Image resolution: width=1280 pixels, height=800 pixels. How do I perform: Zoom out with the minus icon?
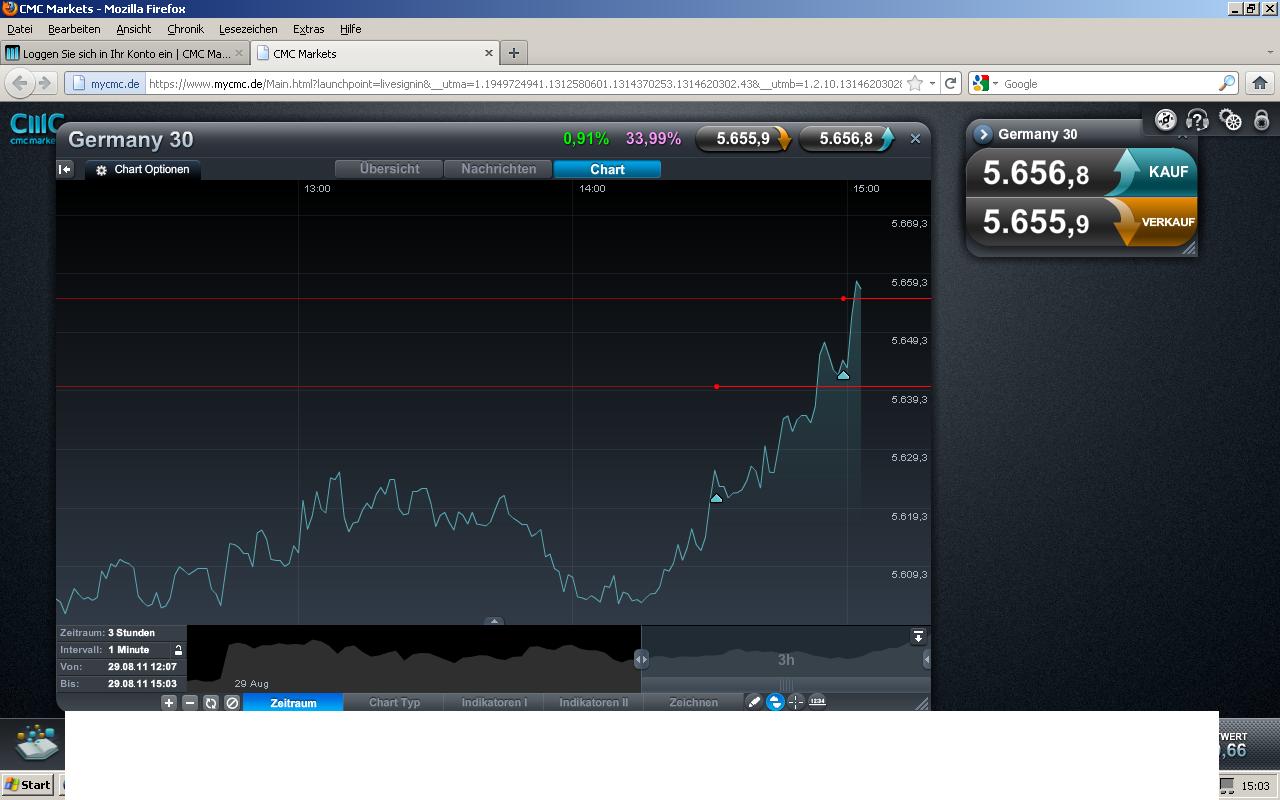click(190, 703)
